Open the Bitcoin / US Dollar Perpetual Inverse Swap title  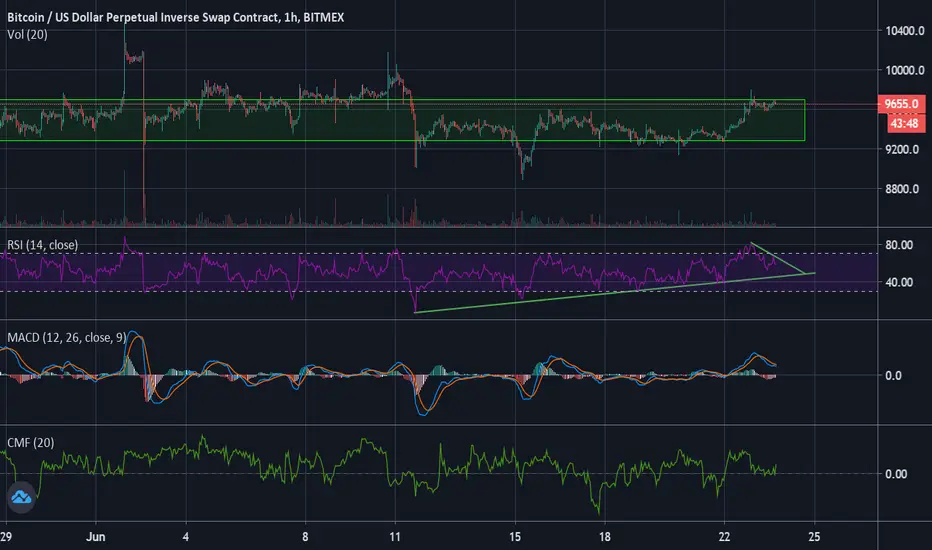coord(175,17)
